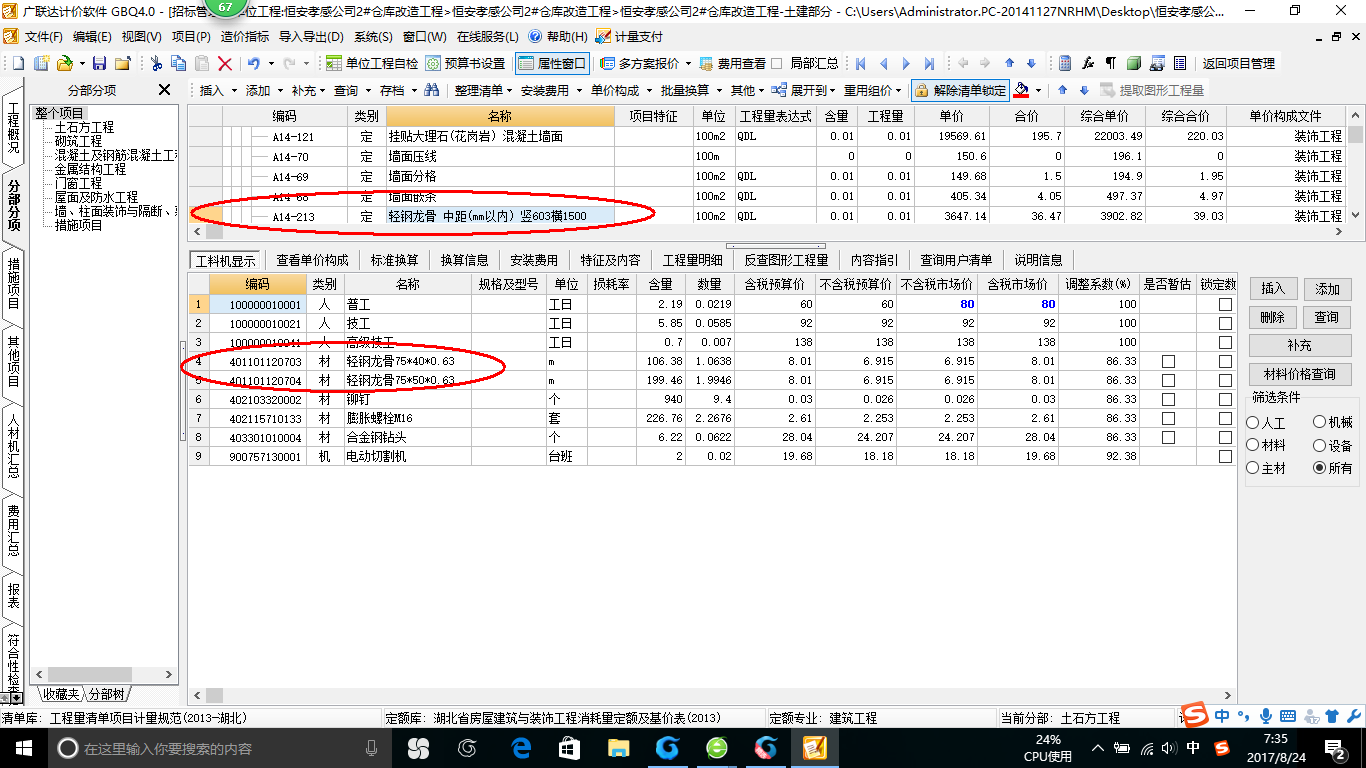Open the 补充 dropdown in toolbar
The width and height of the screenshot is (1366, 768).
point(310,90)
